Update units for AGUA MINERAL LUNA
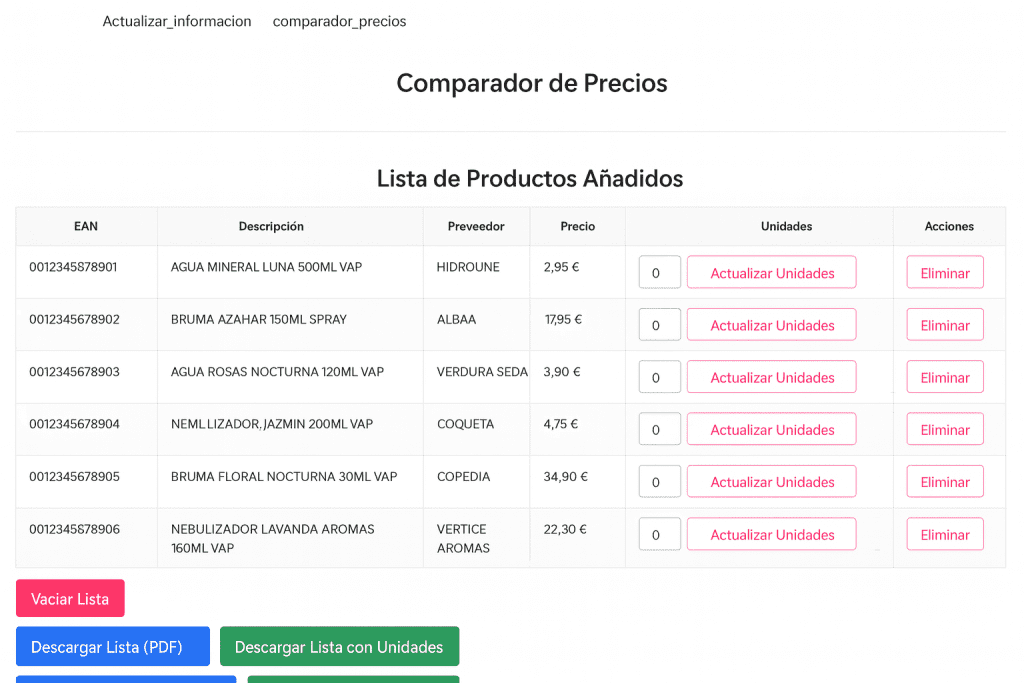This screenshot has height=683, width=1024. tap(771, 273)
